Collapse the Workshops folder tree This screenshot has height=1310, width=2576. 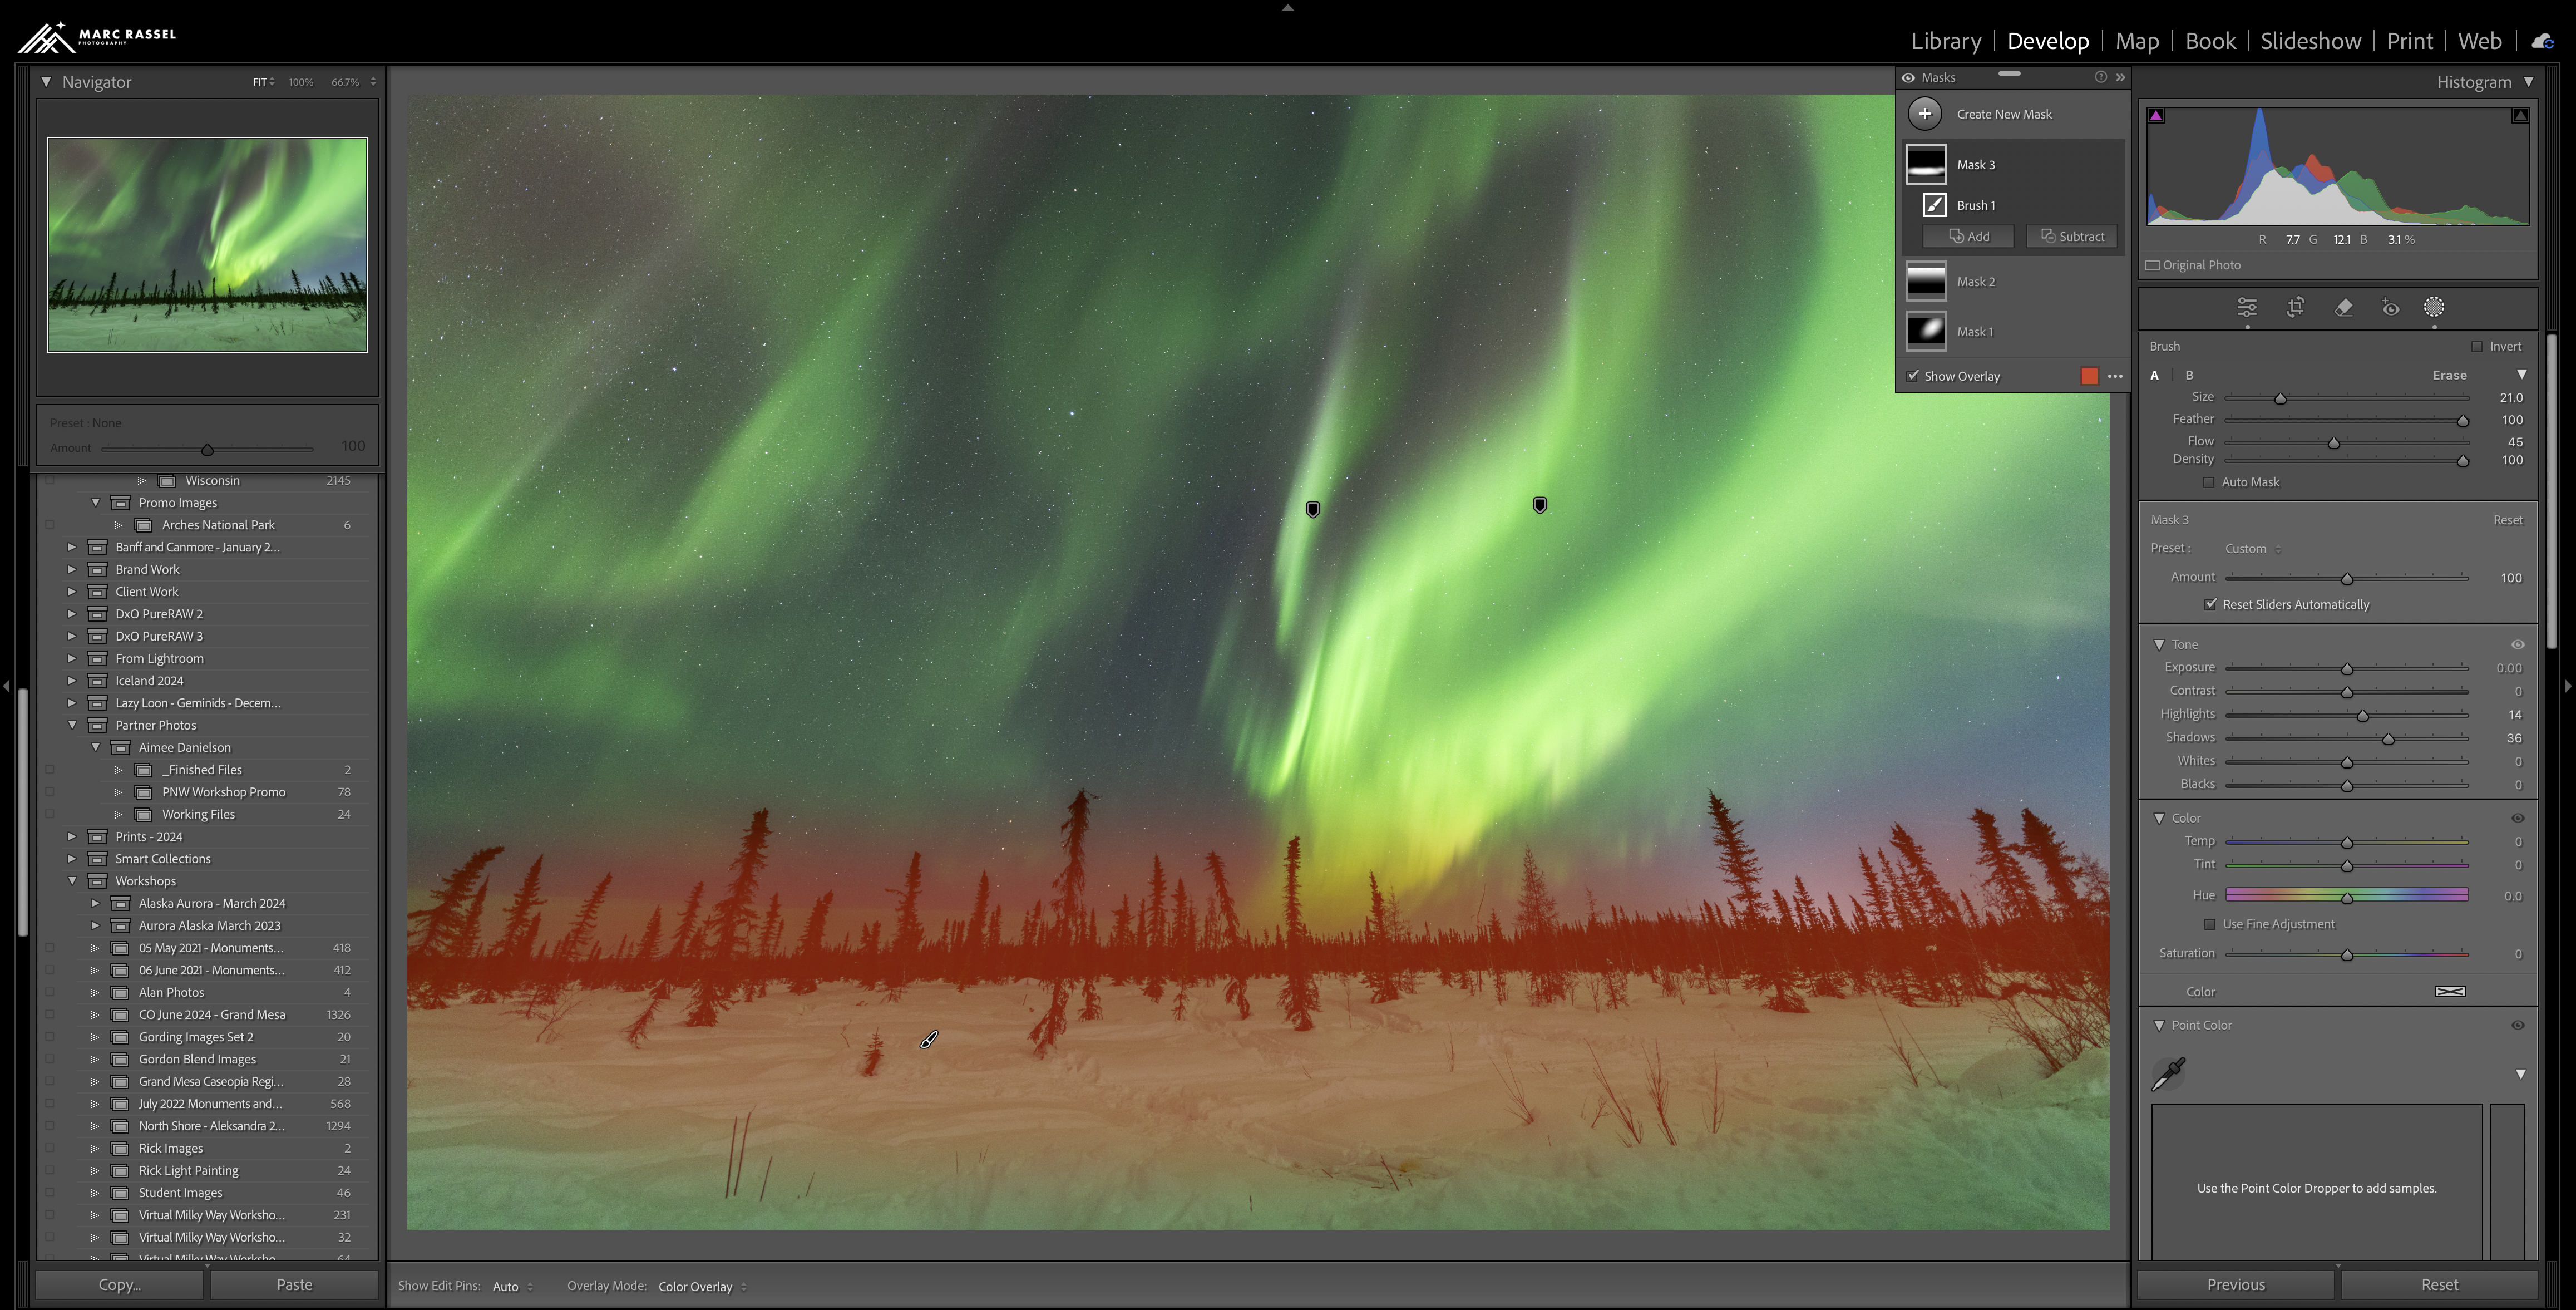(72, 881)
